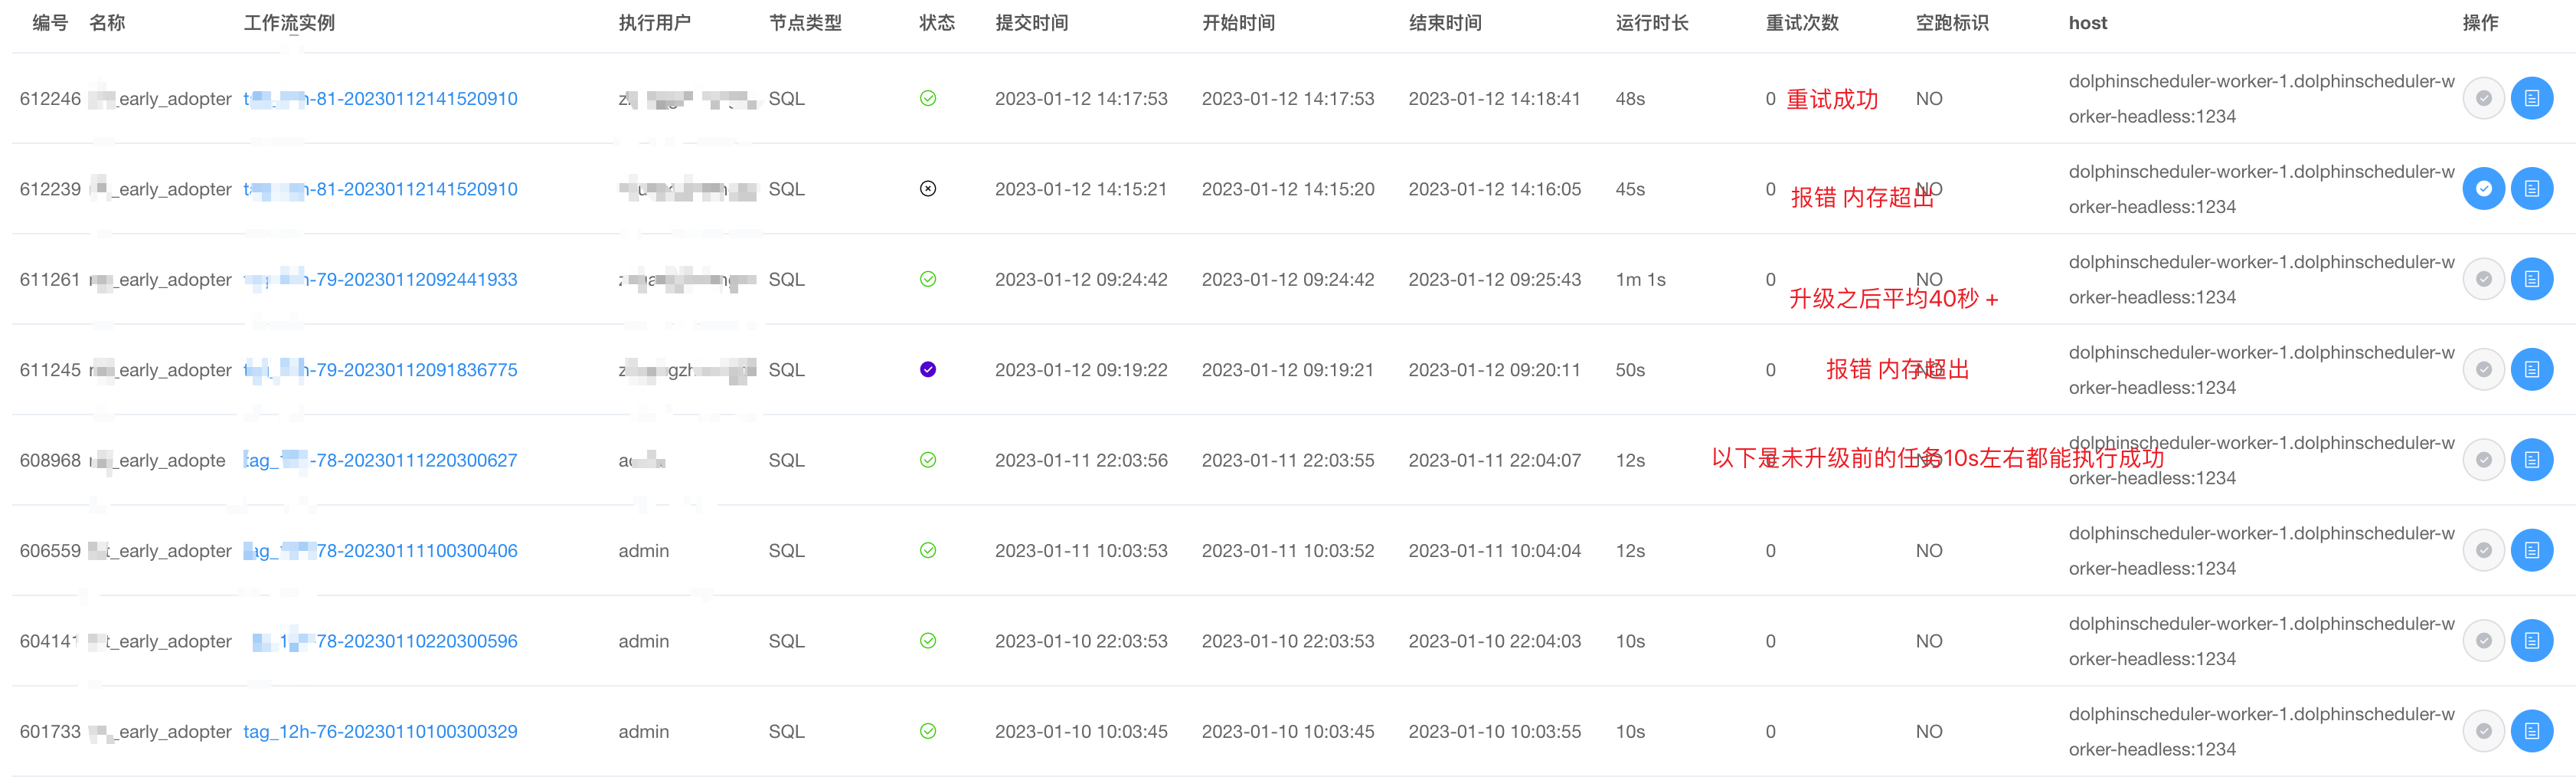The image size is (2576, 780).
Task: Click the greyed force-success icon for task 601733
Action: point(2483,731)
